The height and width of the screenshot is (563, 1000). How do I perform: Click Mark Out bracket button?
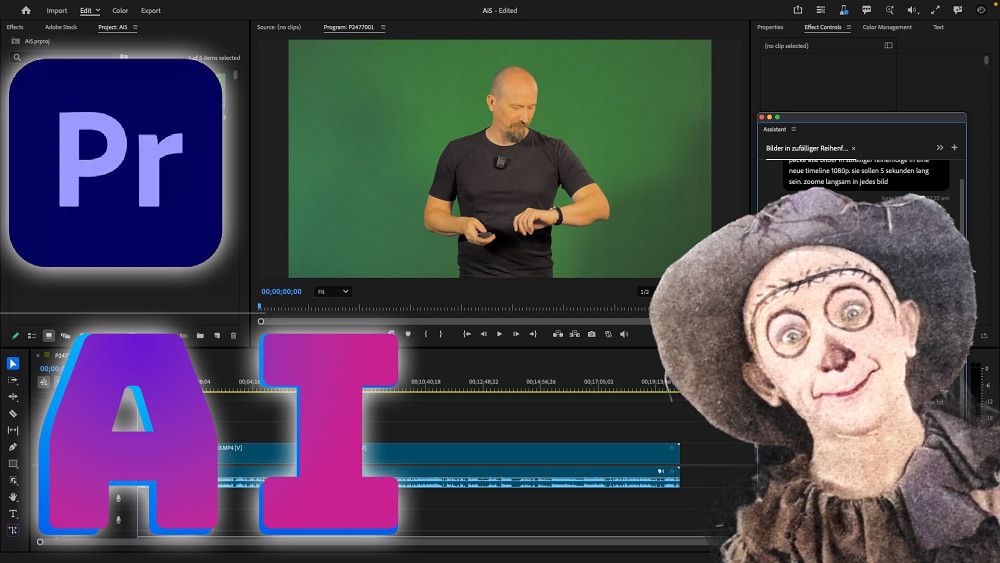[441, 334]
